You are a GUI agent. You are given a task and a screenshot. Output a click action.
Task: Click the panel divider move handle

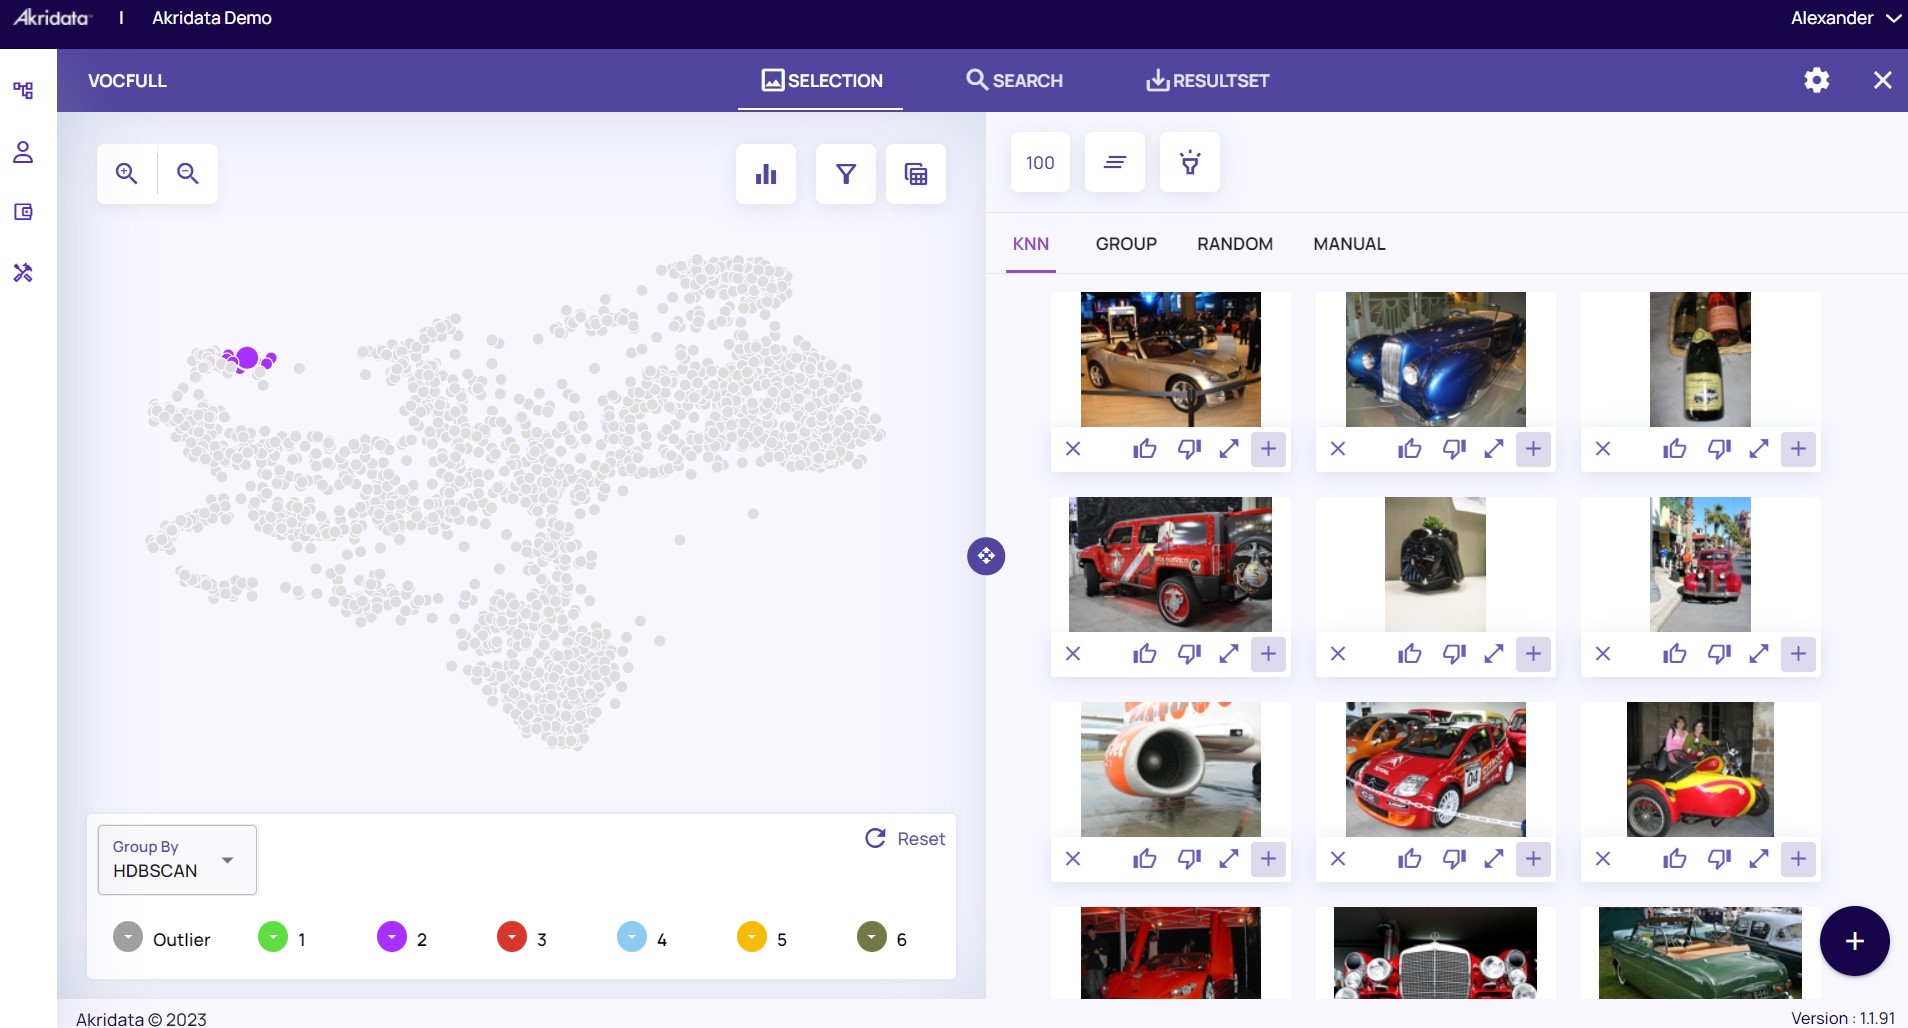(x=986, y=556)
